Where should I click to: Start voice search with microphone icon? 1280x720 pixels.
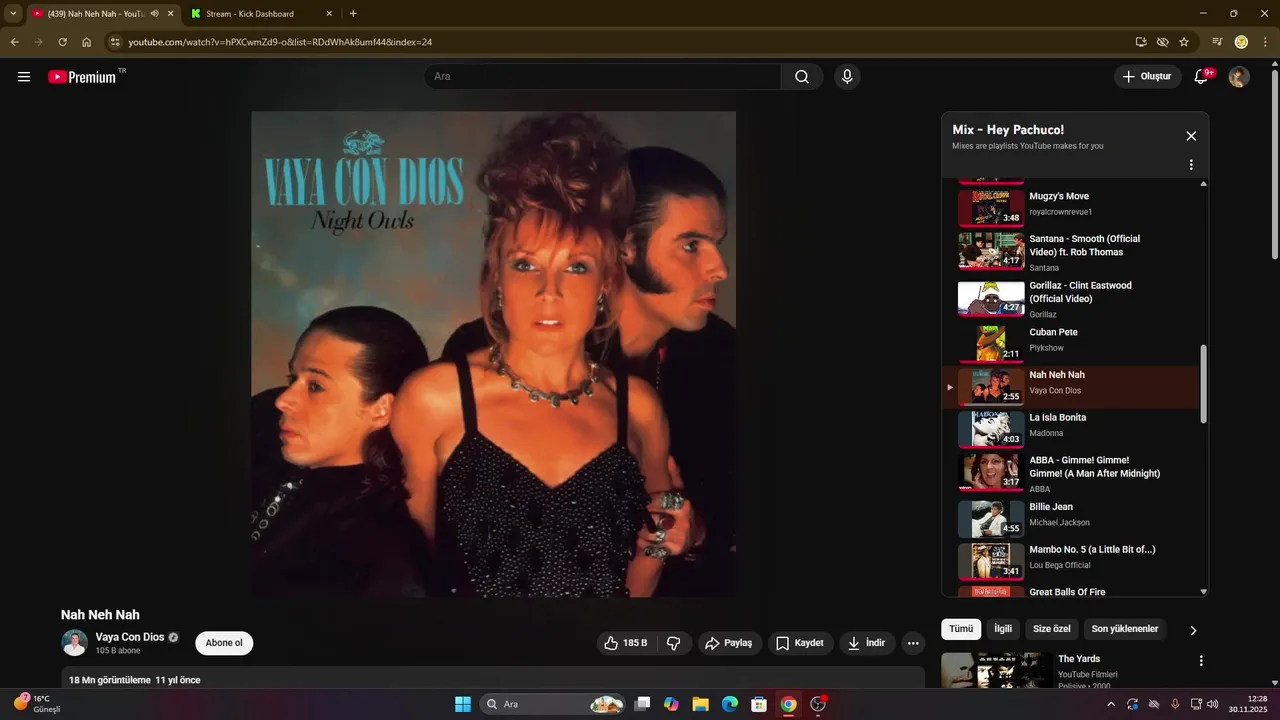(x=847, y=77)
